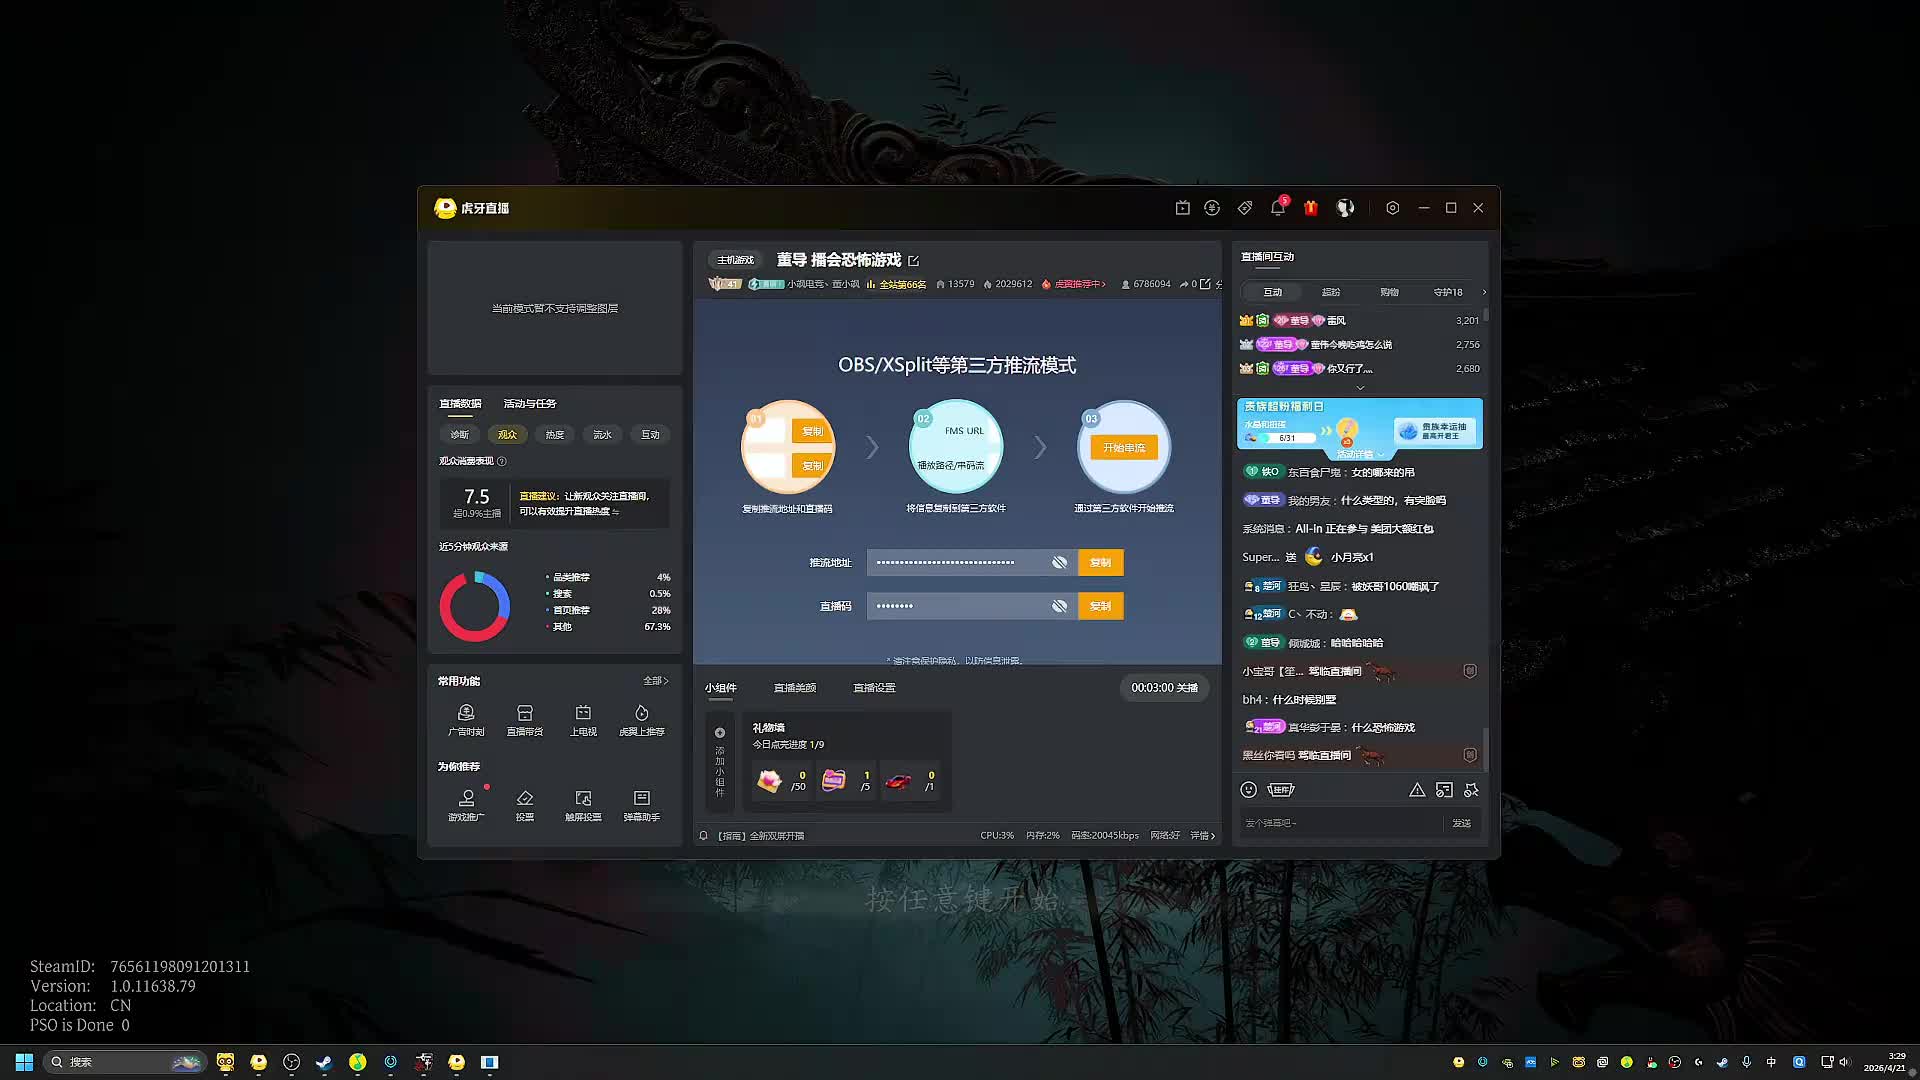Viewport: 1920px width, 1080px height.
Task: Click the warning triangle icon in chat
Action: tap(1417, 790)
